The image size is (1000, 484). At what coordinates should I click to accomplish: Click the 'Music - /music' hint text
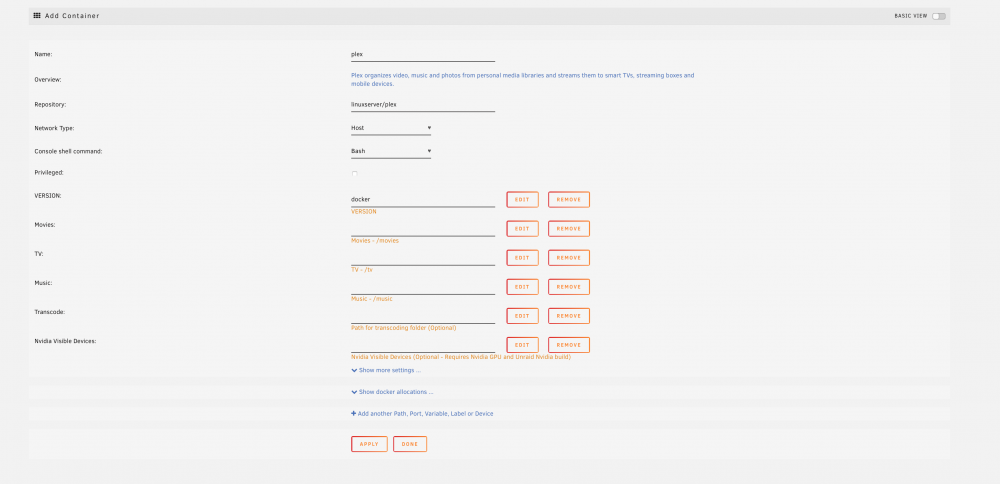pos(372,298)
